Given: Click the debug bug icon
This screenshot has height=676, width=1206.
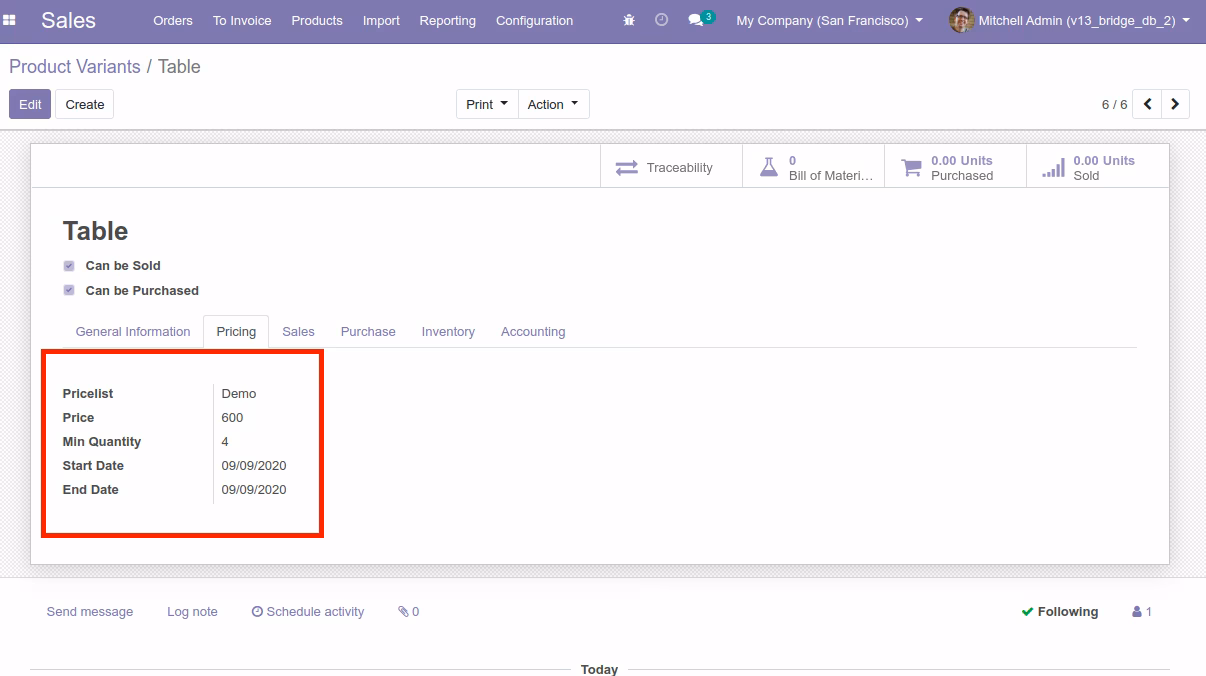Looking at the screenshot, I should pyautogui.click(x=629, y=20).
